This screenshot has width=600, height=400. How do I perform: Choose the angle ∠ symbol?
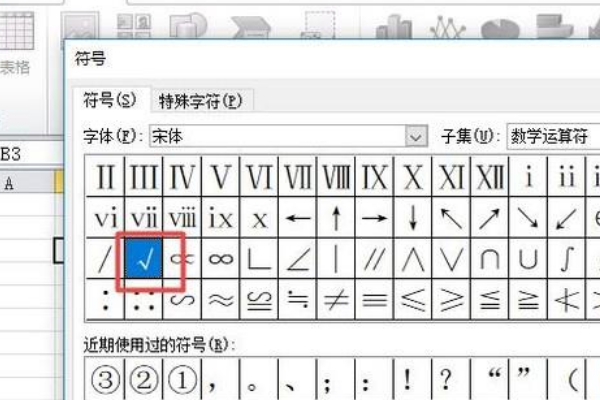pyautogui.click(x=298, y=259)
